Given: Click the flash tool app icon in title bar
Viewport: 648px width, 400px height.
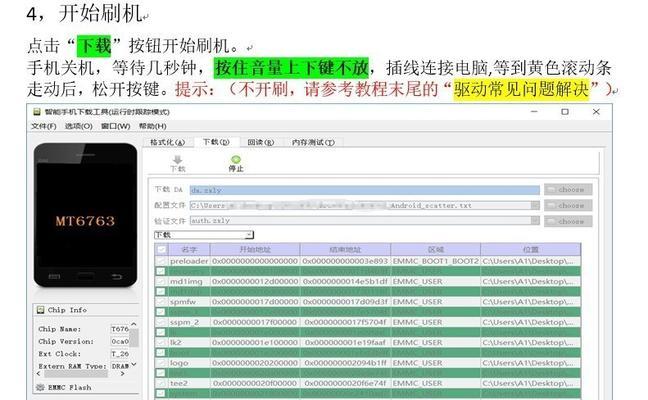Looking at the screenshot, I should [37, 112].
